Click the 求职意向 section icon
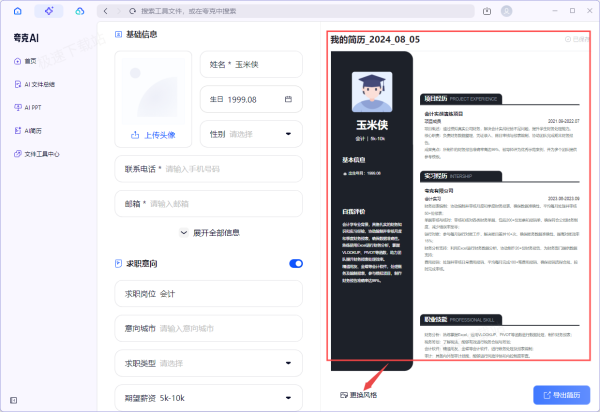Image resolution: width=600 pixels, height=412 pixels. pyautogui.click(x=118, y=264)
